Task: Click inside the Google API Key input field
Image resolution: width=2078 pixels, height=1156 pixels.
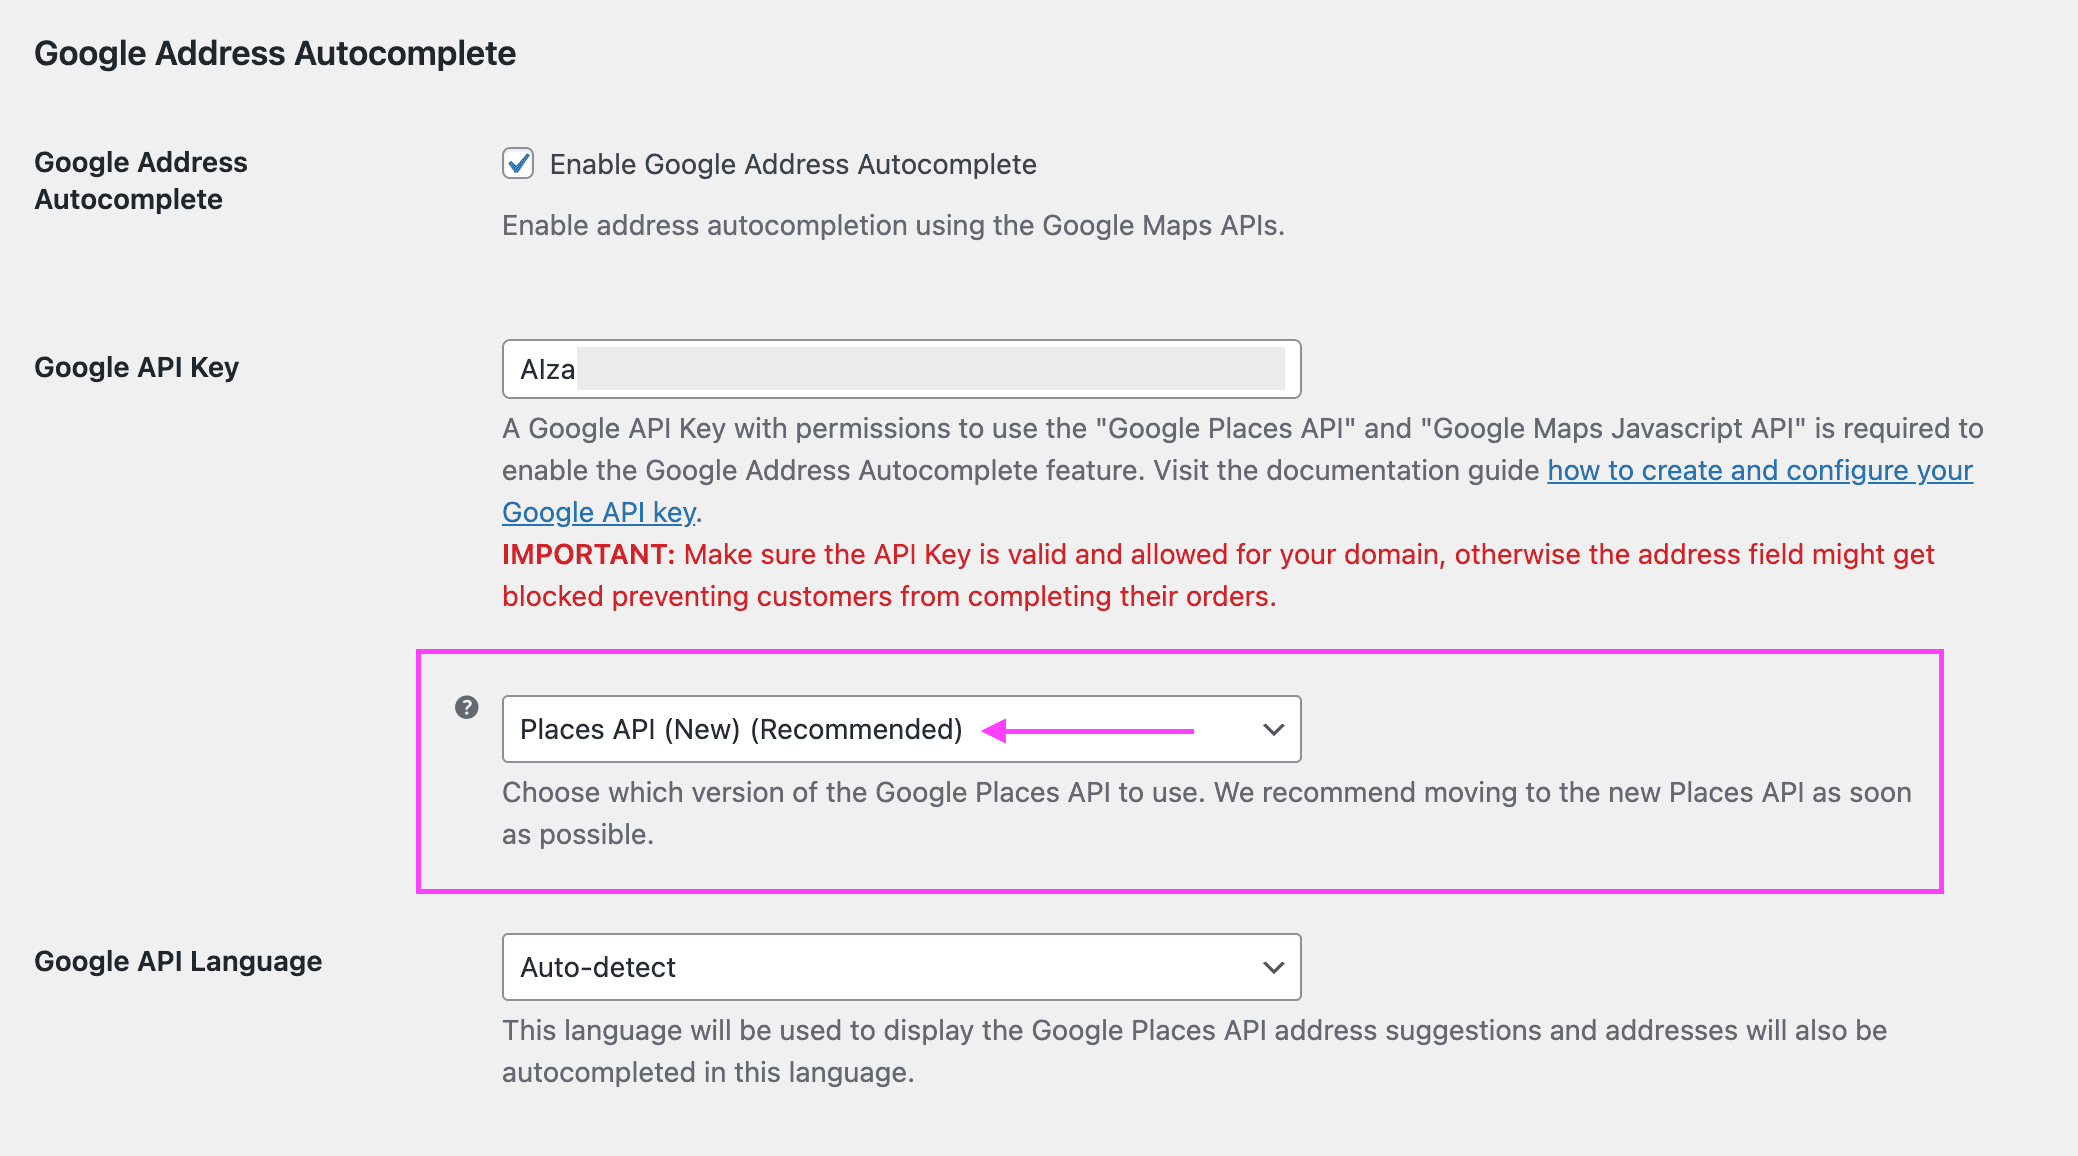Action: (900, 369)
